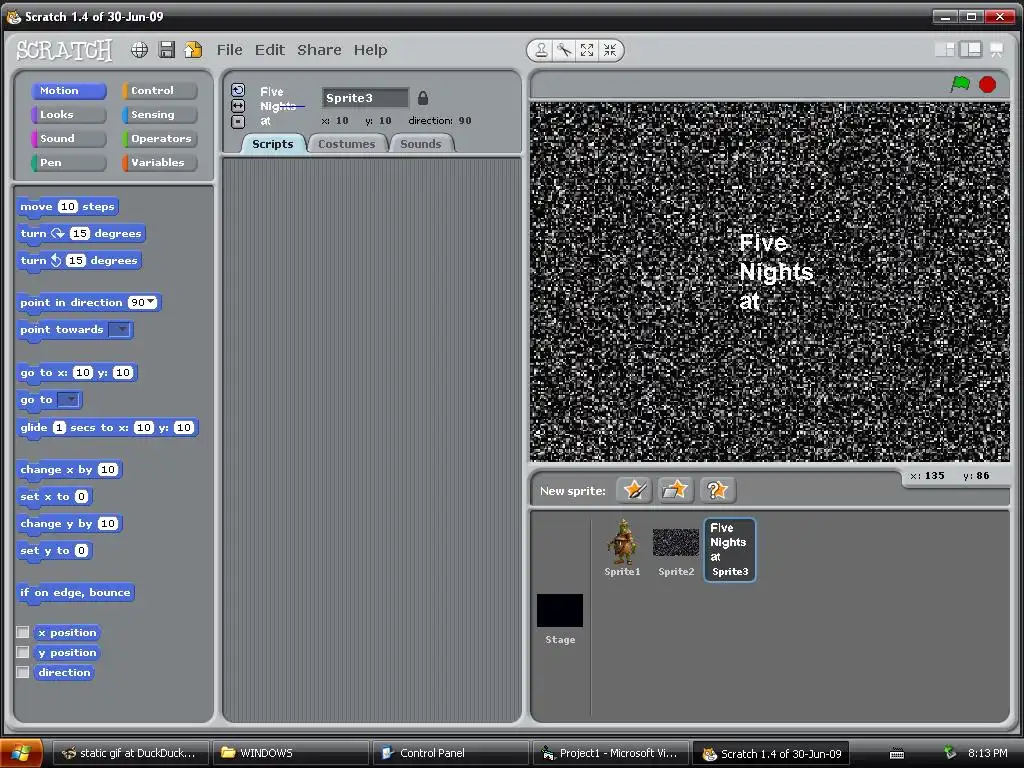Viewport: 1024px width, 768px height.
Task: Click the turn counterclockwise 15 degrees block
Action: tap(78, 260)
